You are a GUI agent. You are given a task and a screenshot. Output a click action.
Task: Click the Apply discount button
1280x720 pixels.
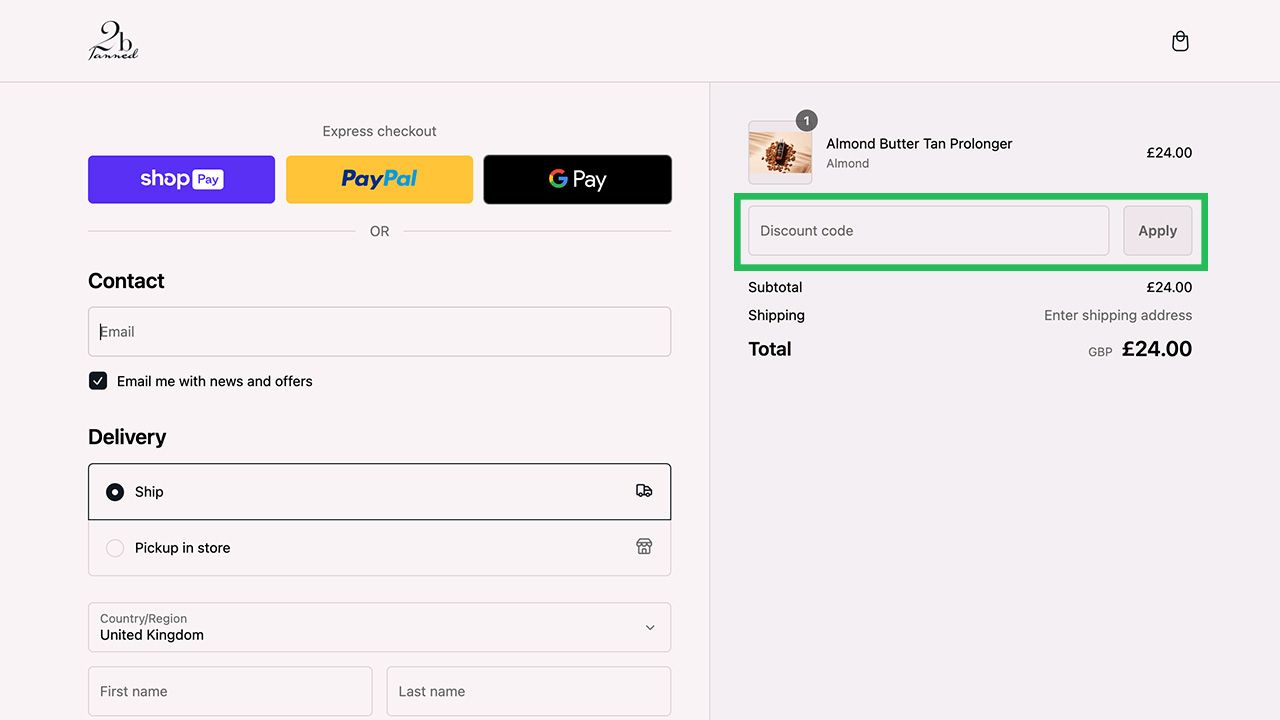1157,231
